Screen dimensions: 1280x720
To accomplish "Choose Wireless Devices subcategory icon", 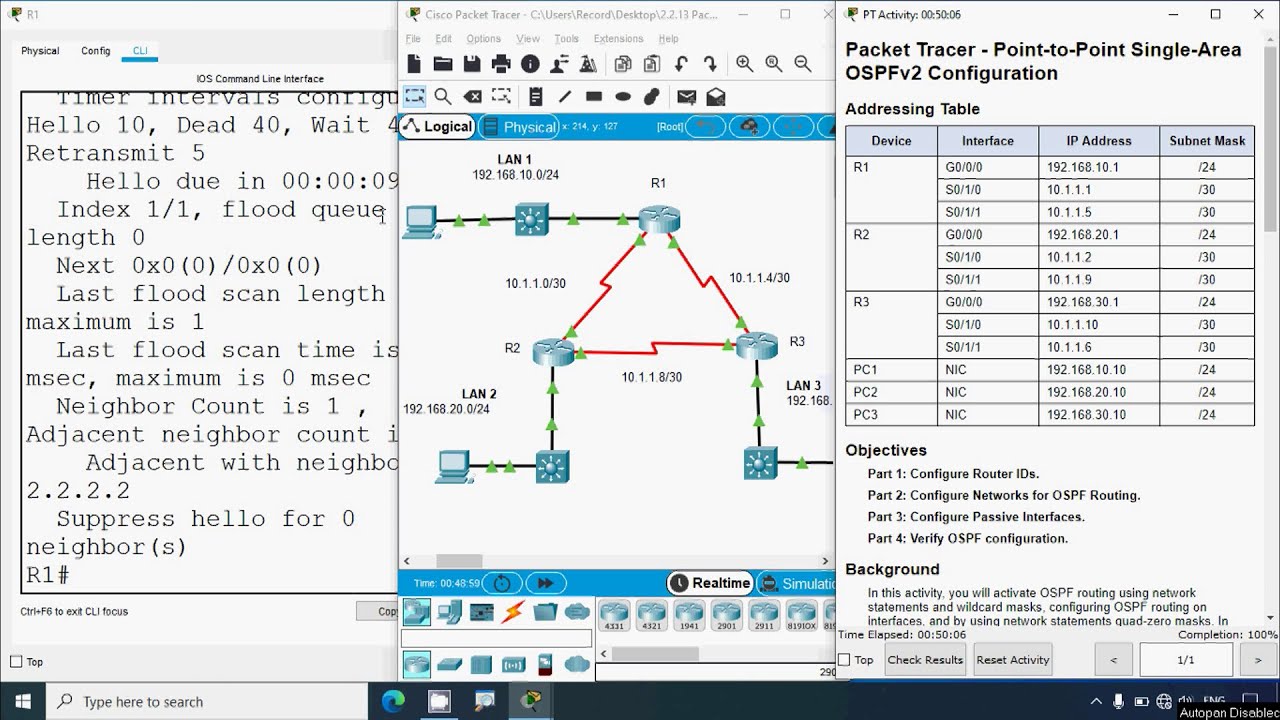I will (513, 664).
